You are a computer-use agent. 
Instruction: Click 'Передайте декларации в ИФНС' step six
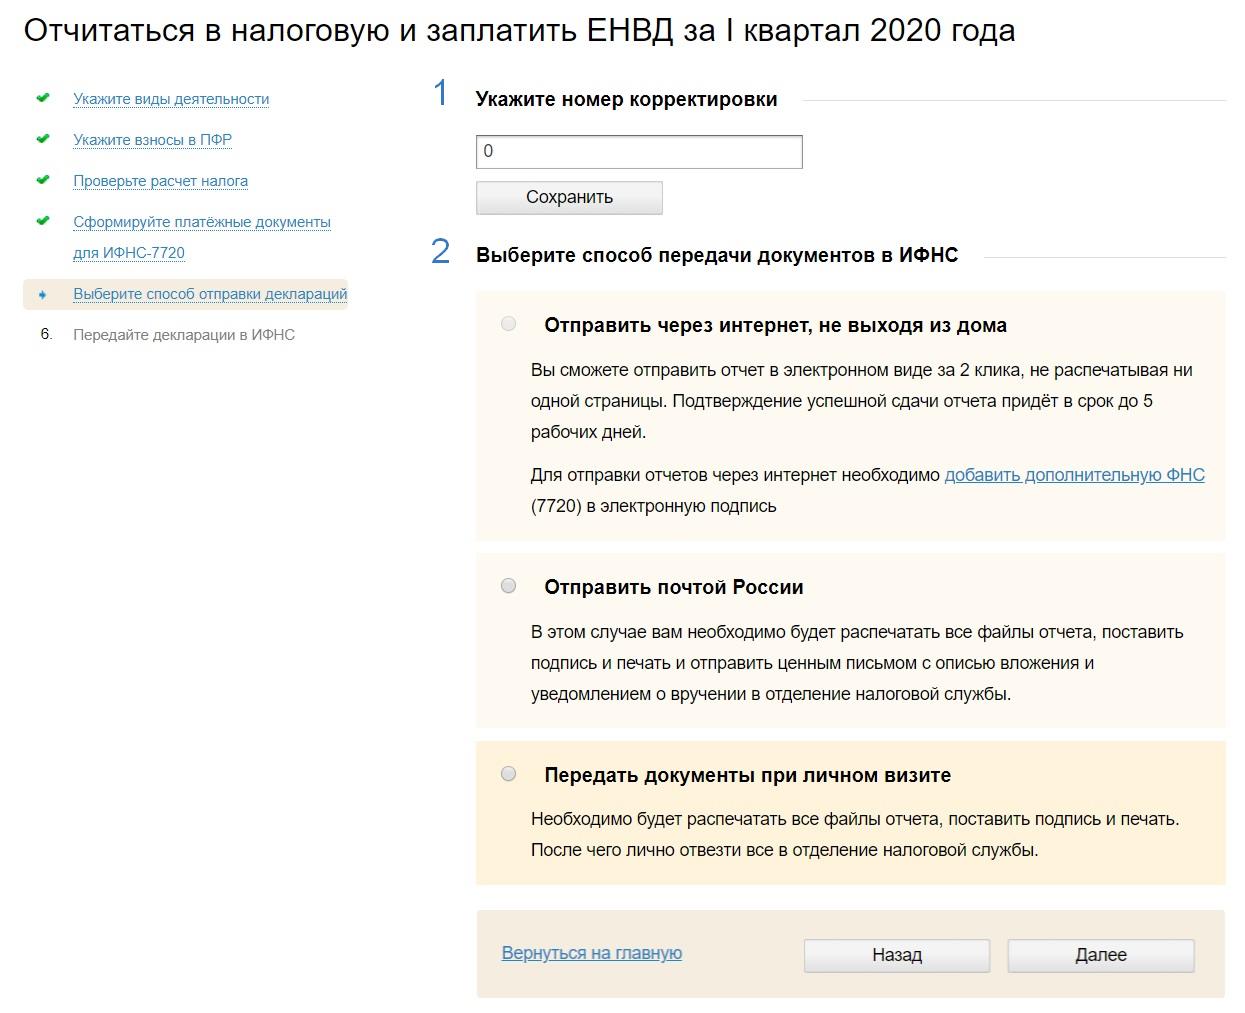click(x=184, y=335)
